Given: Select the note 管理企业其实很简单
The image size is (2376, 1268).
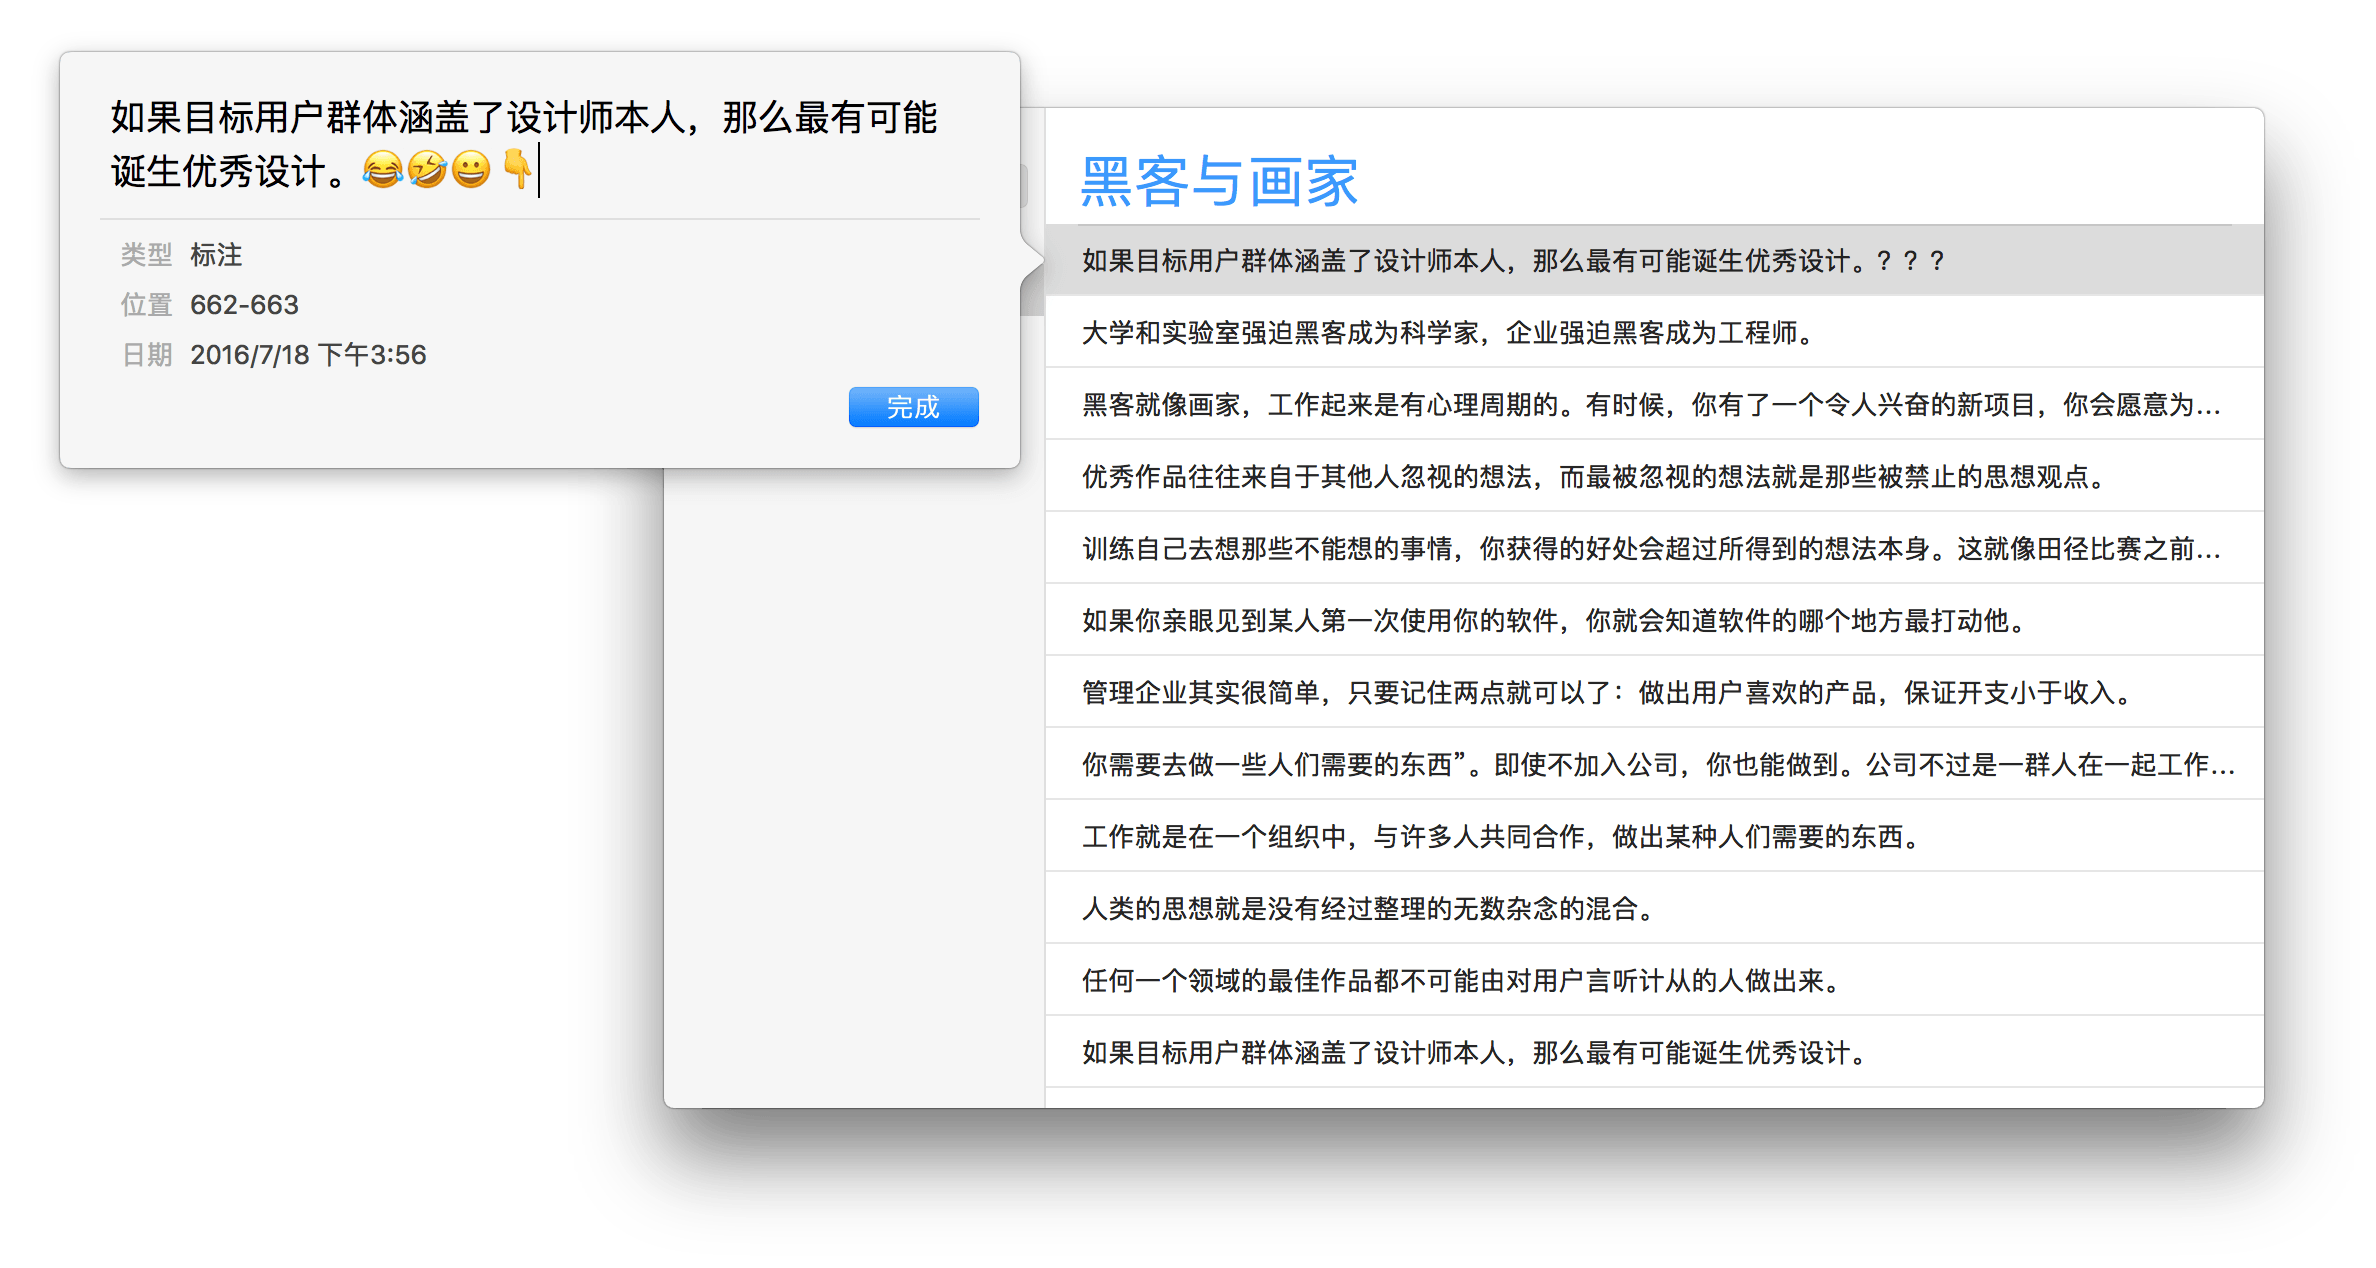Looking at the screenshot, I should tap(1654, 692).
